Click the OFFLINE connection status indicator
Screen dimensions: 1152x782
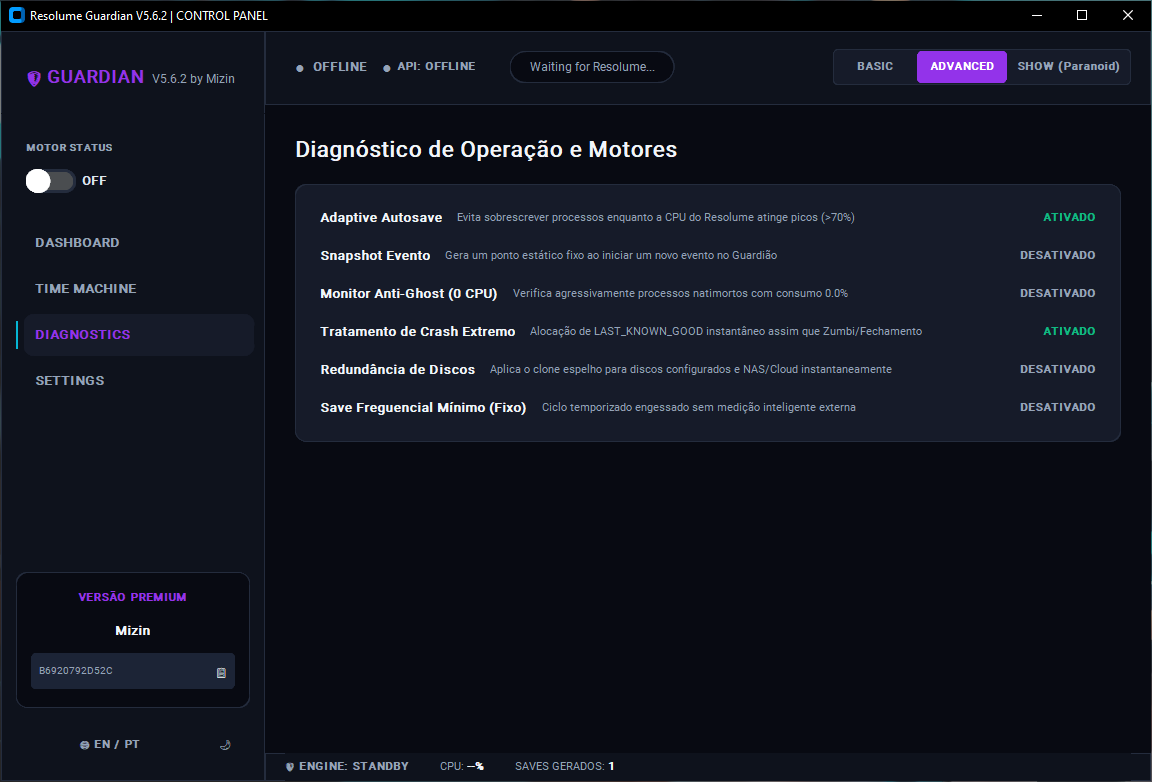click(331, 67)
